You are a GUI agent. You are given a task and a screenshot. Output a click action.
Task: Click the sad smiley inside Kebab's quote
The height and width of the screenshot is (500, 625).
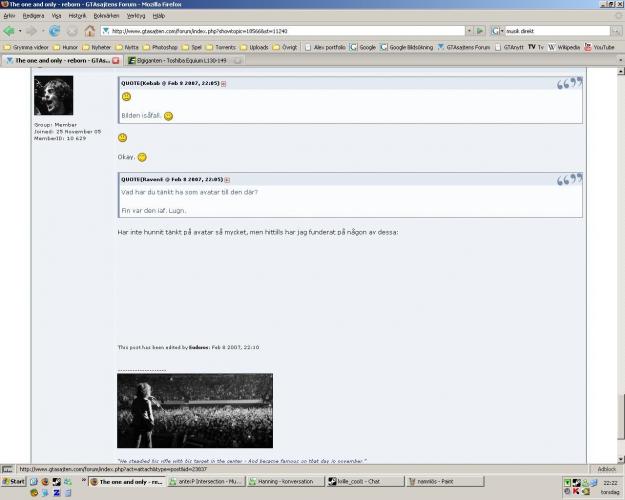point(126,96)
